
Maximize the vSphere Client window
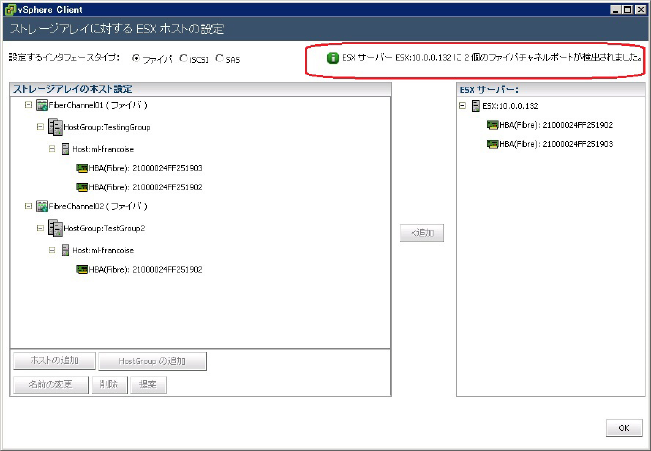[x=628, y=10]
